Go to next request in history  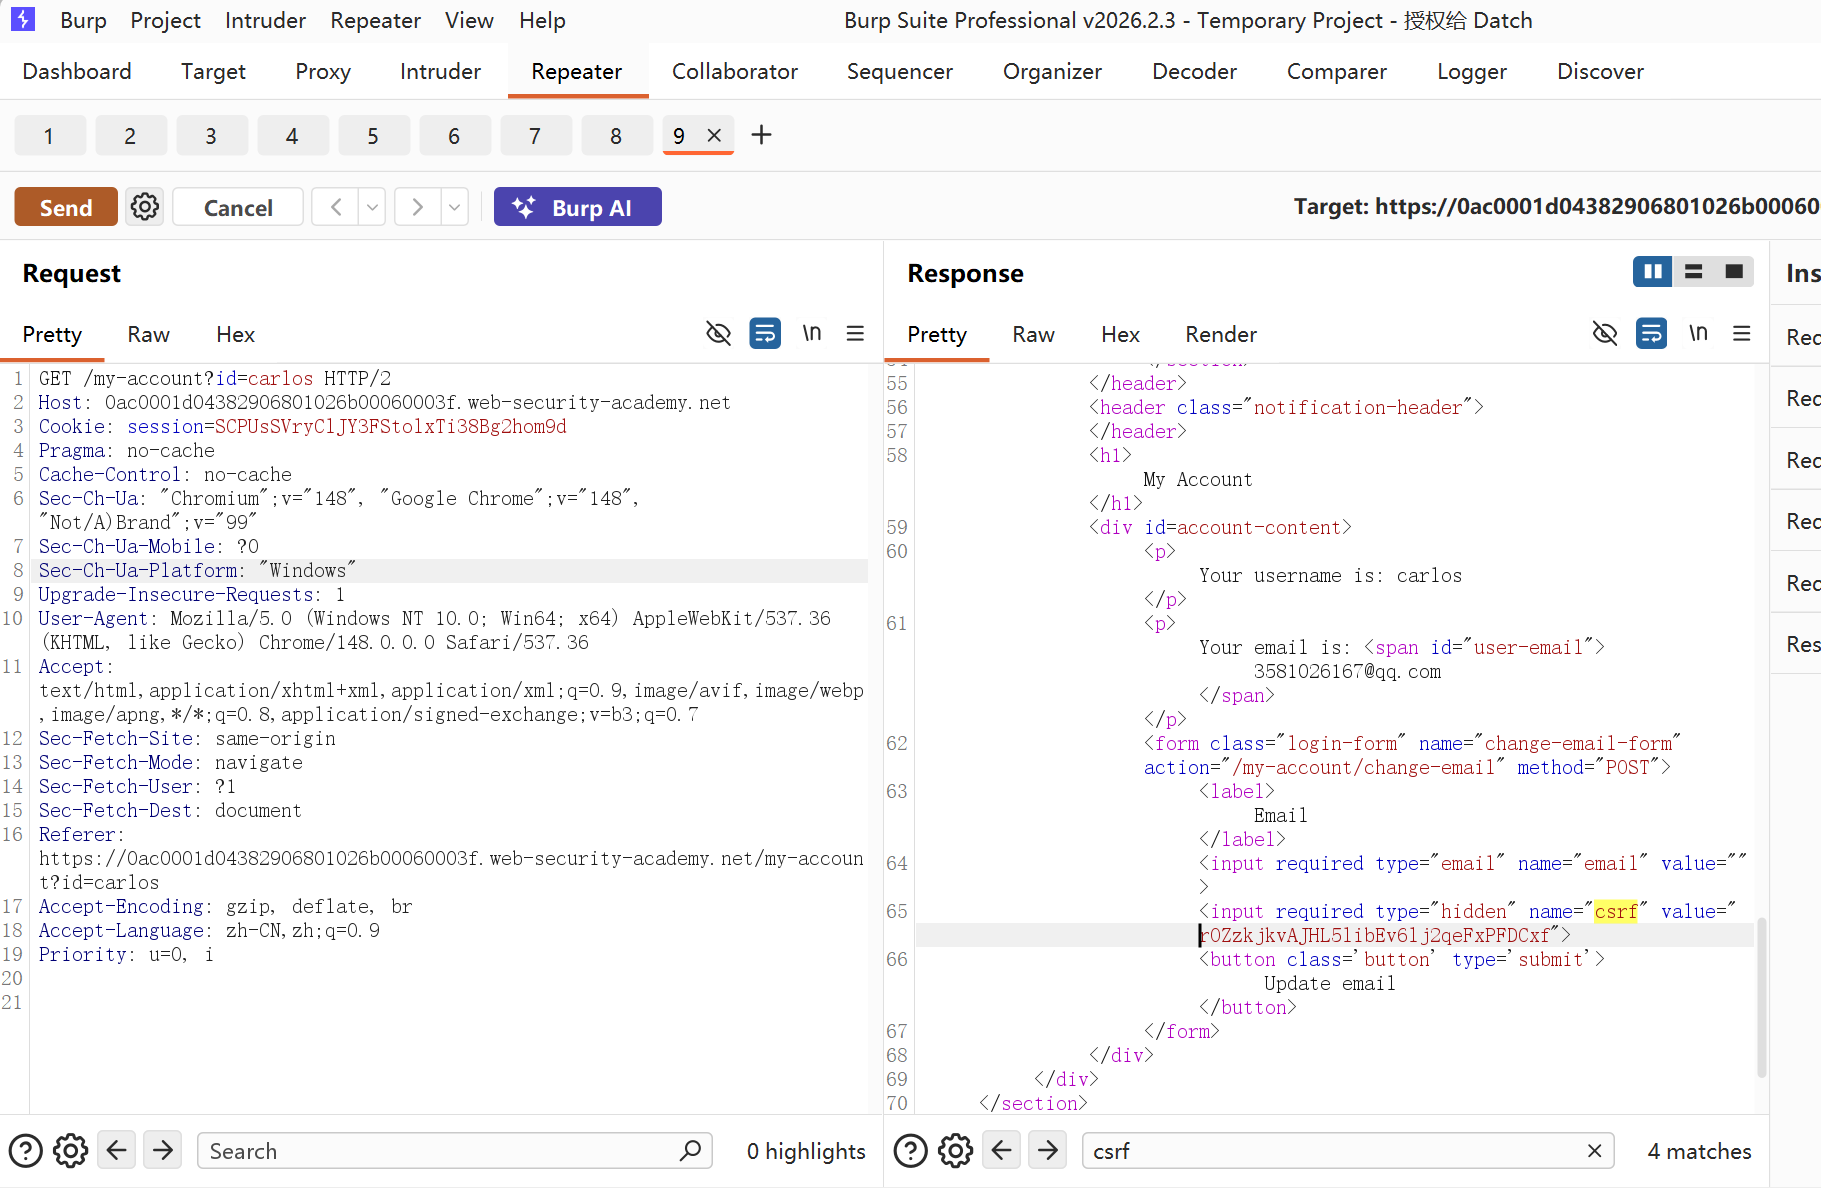418,207
